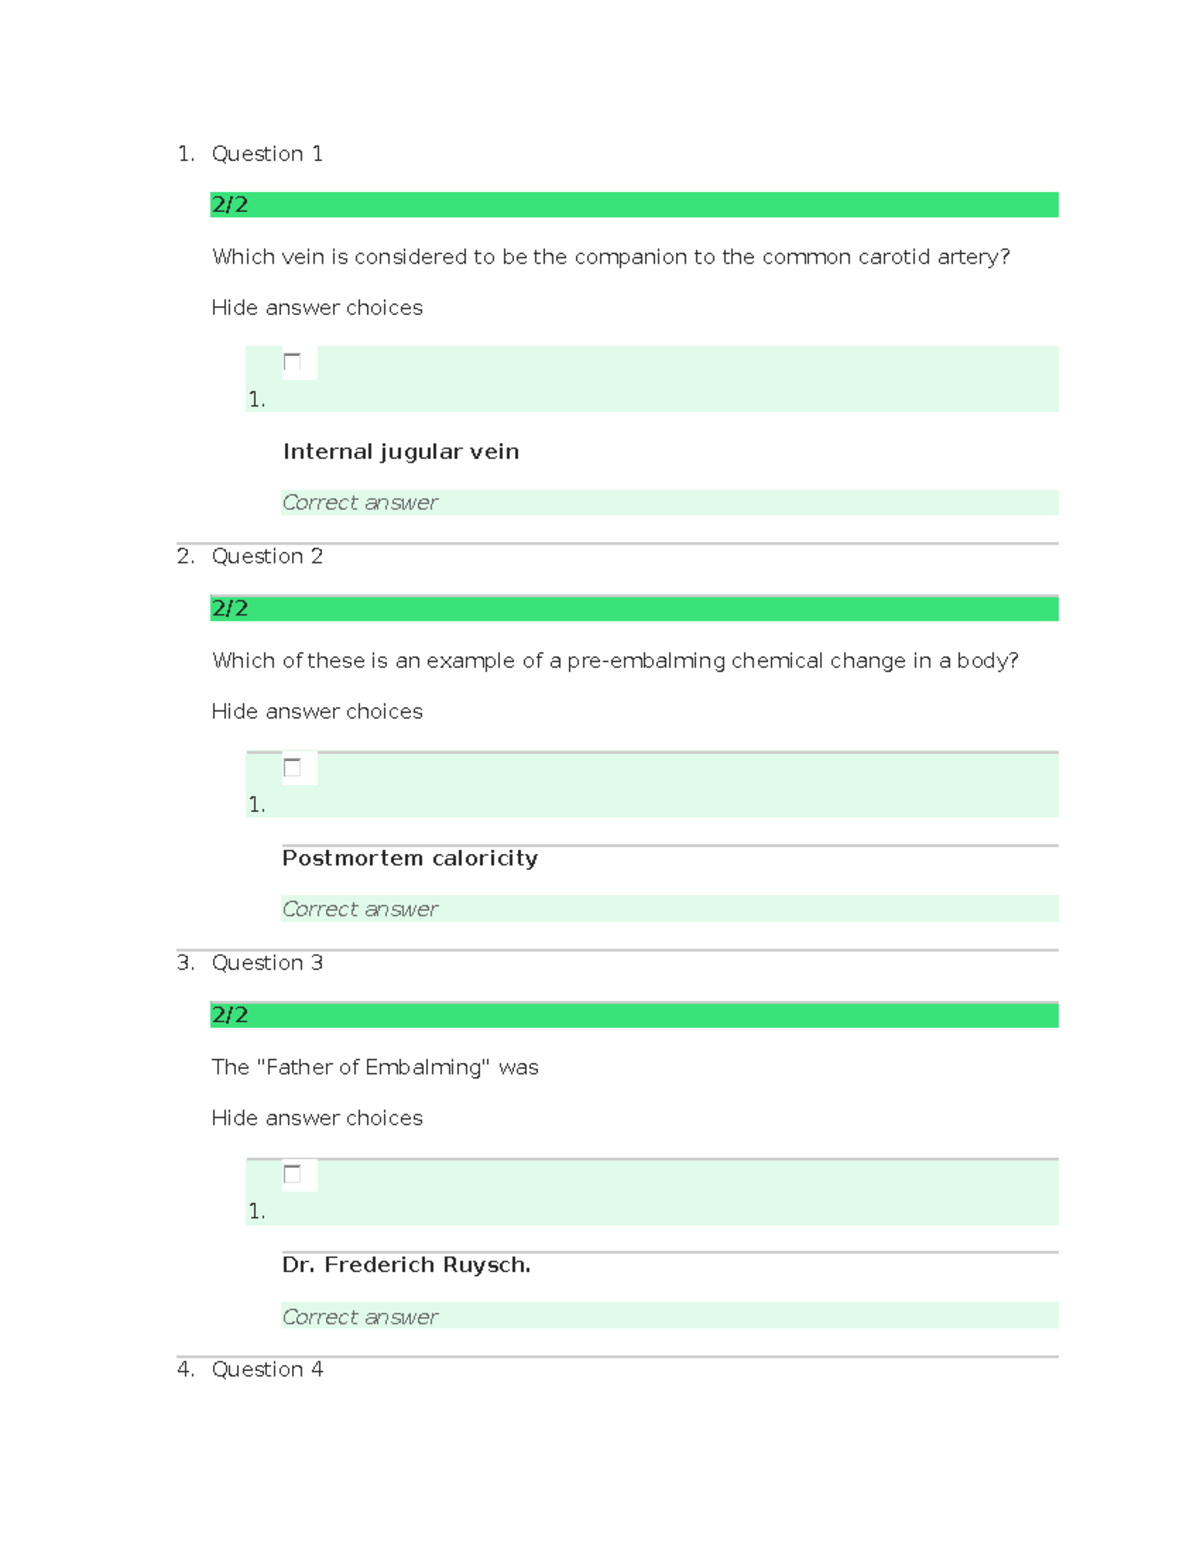Select the 2/2 score bar for Question 2
1200x1553 pixels.
[x=634, y=609]
